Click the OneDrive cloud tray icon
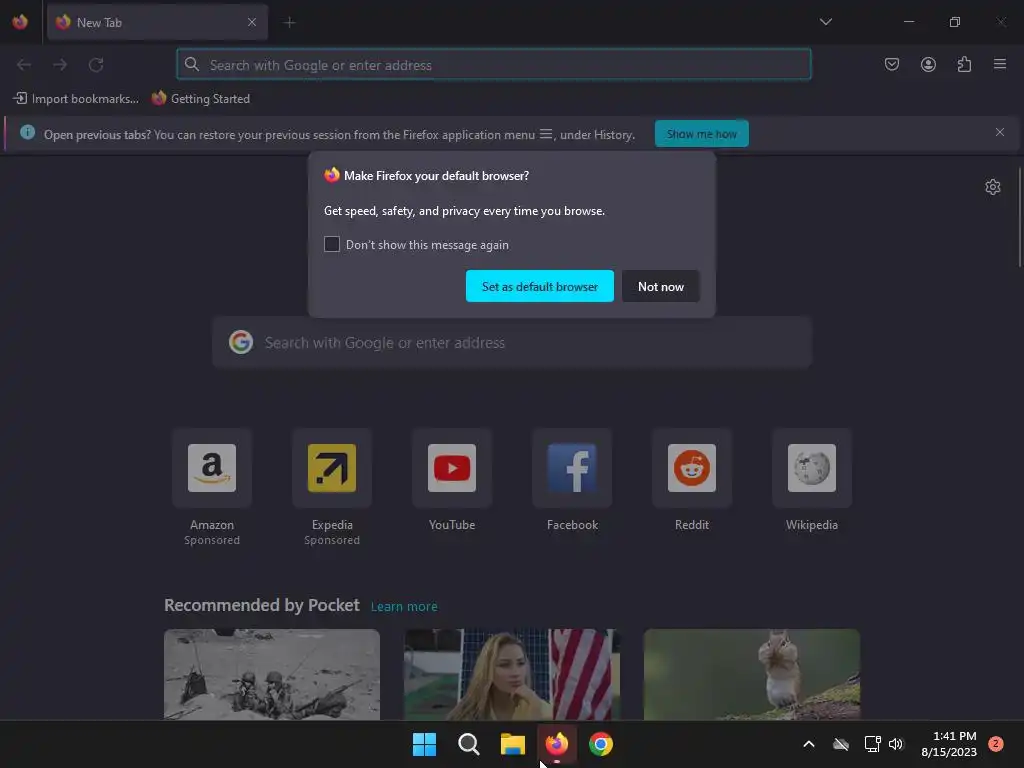The width and height of the screenshot is (1024, 768). coord(841,744)
